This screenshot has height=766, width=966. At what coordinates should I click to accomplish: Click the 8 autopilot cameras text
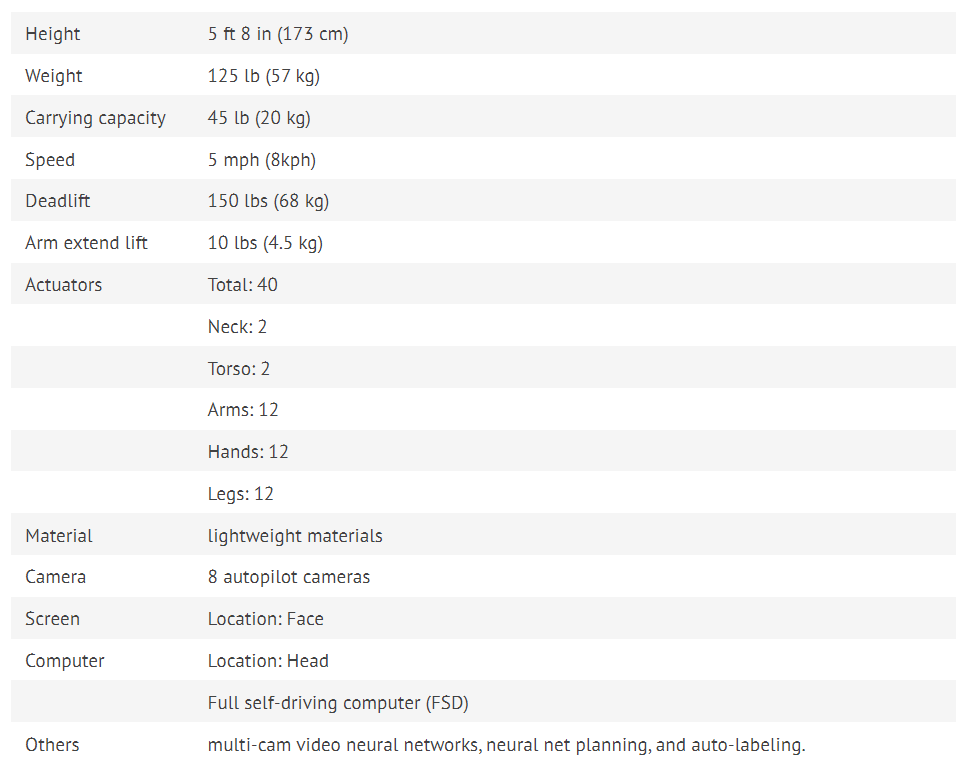(289, 577)
